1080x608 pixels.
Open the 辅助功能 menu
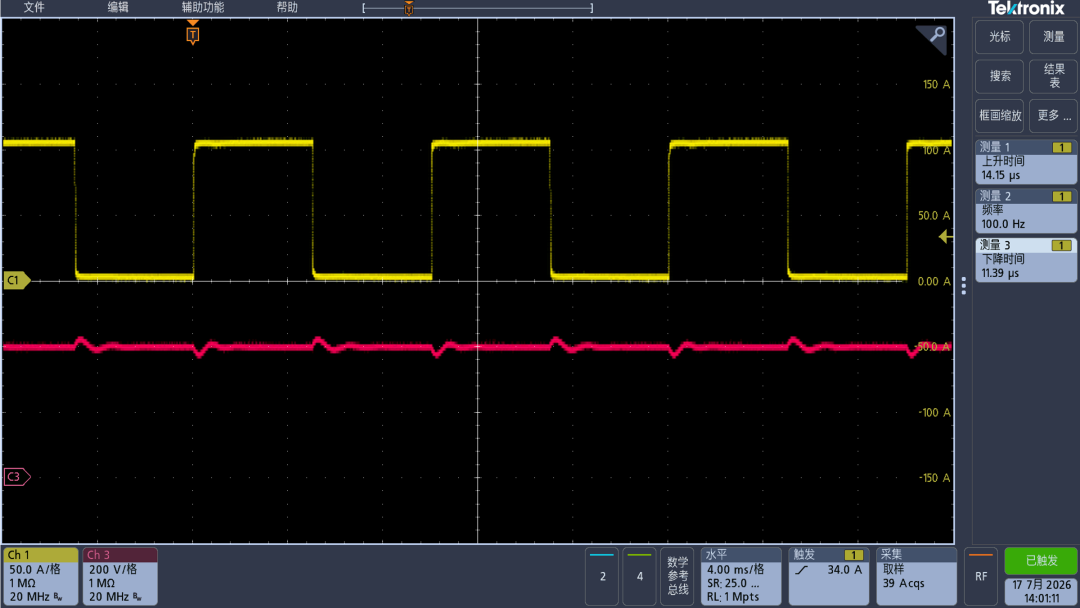(202, 8)
